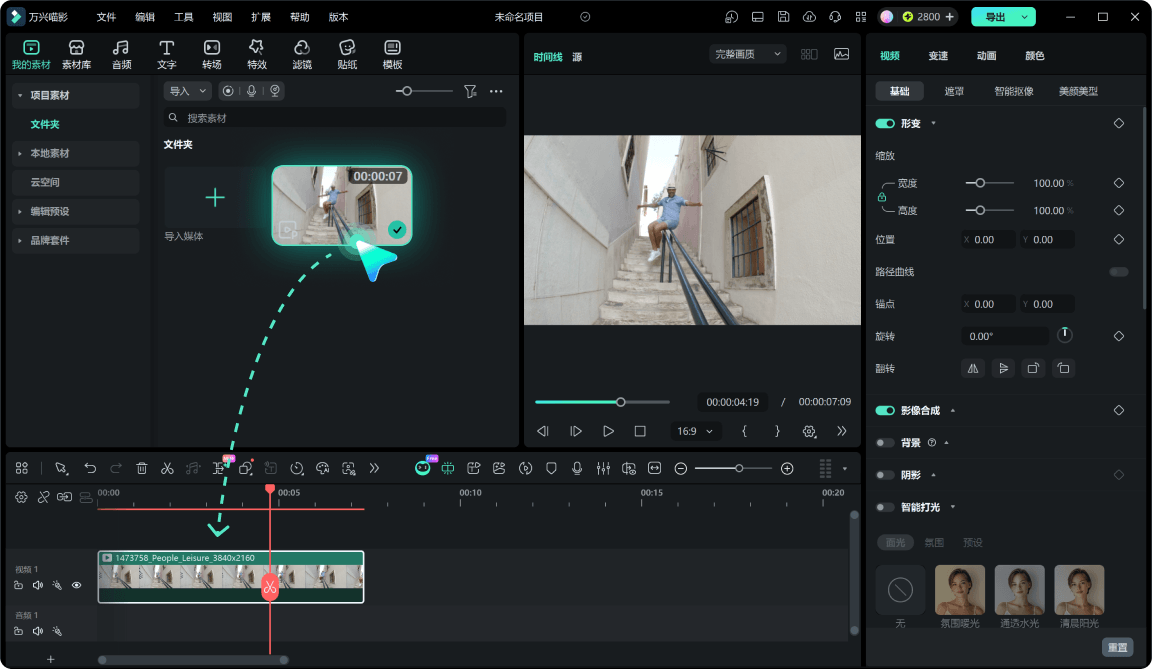Open the 文件 menu
1152x669 pixels.
coord(107,17)
